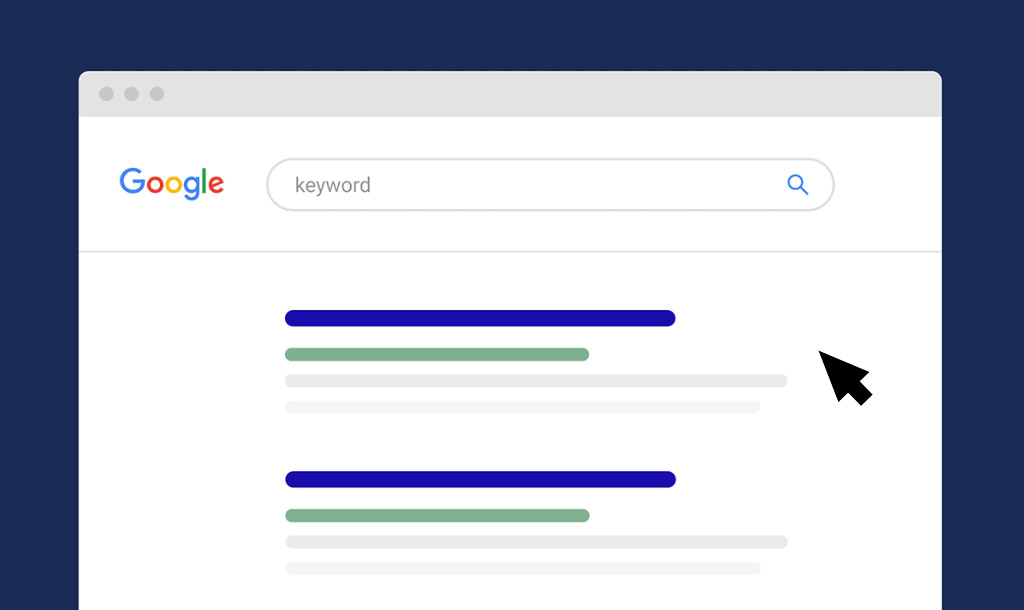Select the second result's top gray description line
Viewport: 1024px width, 610px height.
[536, 542]
